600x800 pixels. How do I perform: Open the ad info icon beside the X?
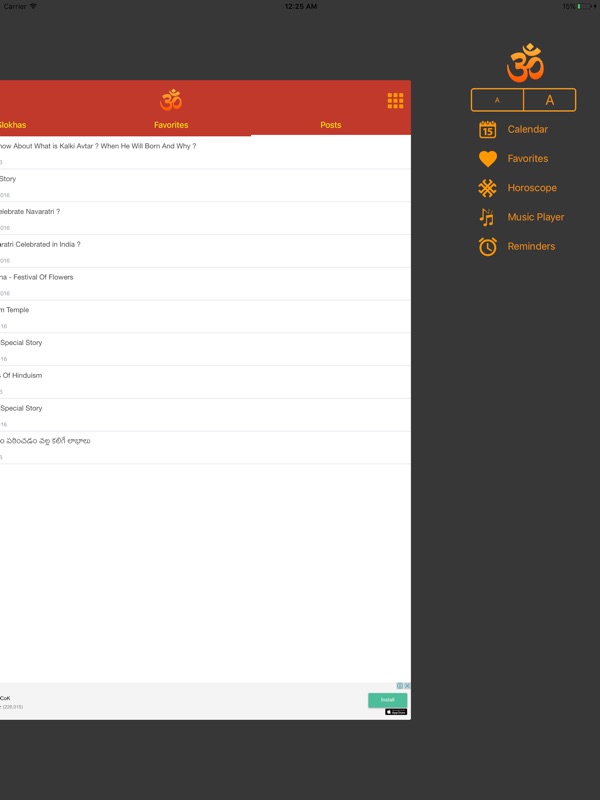pyautogui.click(x=400, y=686)
